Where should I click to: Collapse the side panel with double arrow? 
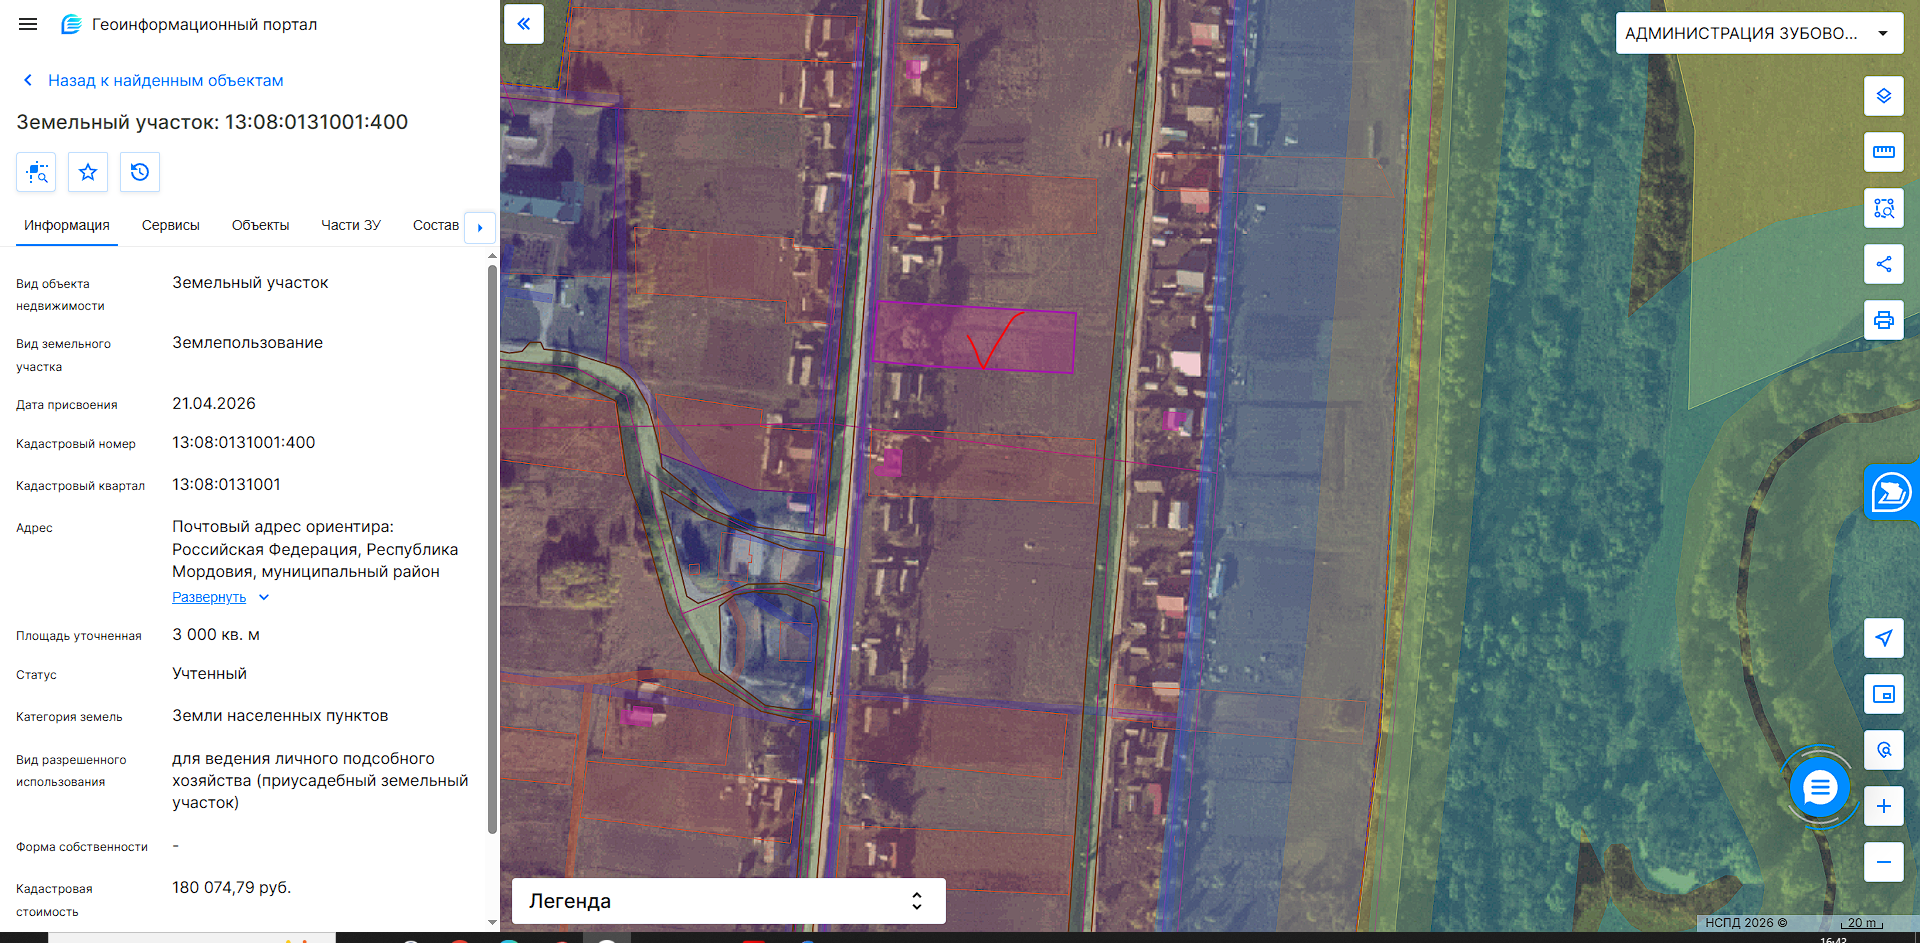pos(524,24)
